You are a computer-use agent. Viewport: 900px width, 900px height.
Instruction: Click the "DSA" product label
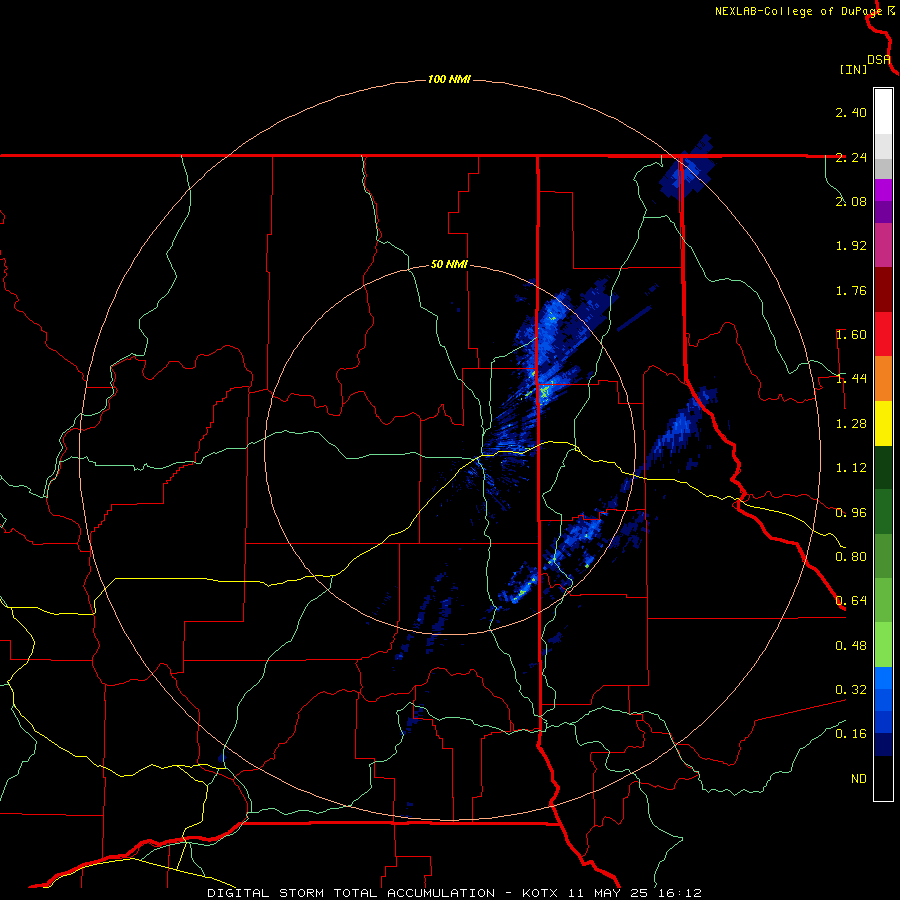pyautogui.click(x=879, y=60)
